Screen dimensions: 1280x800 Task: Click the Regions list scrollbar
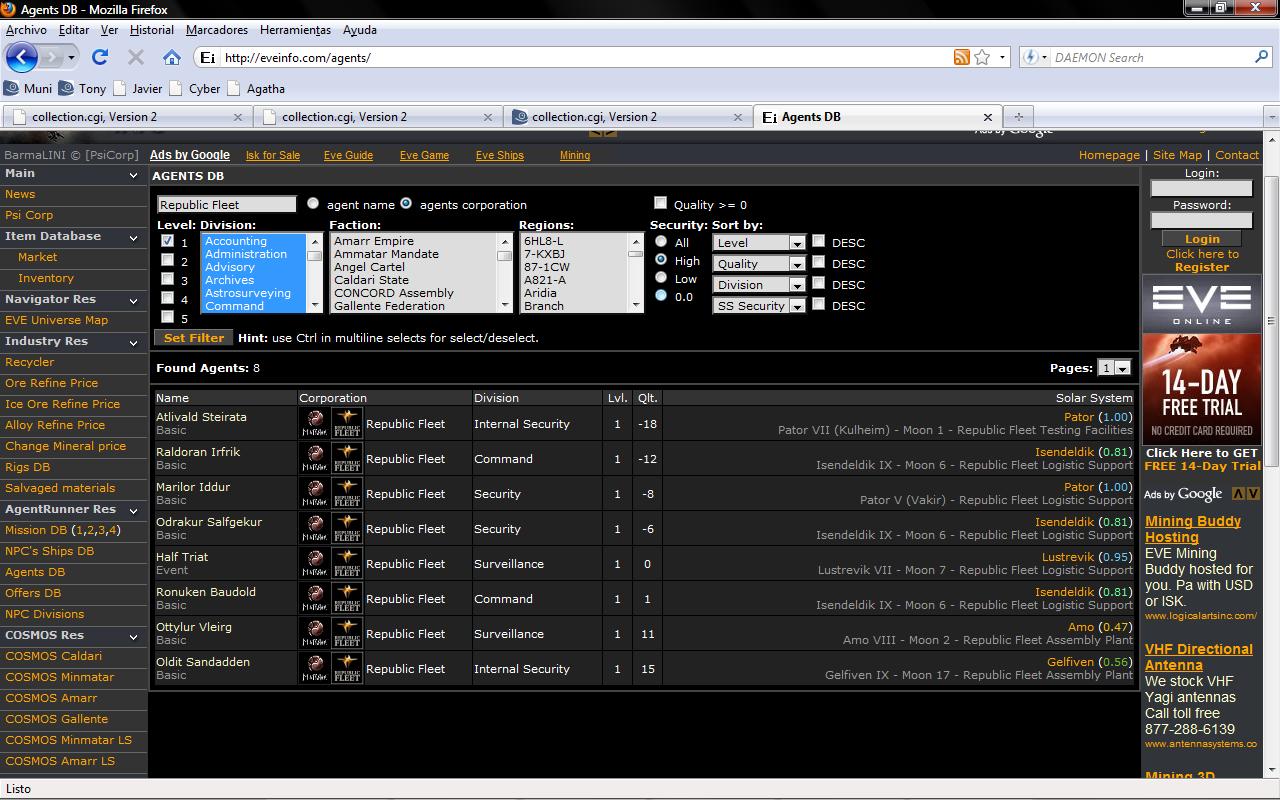coord(635,273)
